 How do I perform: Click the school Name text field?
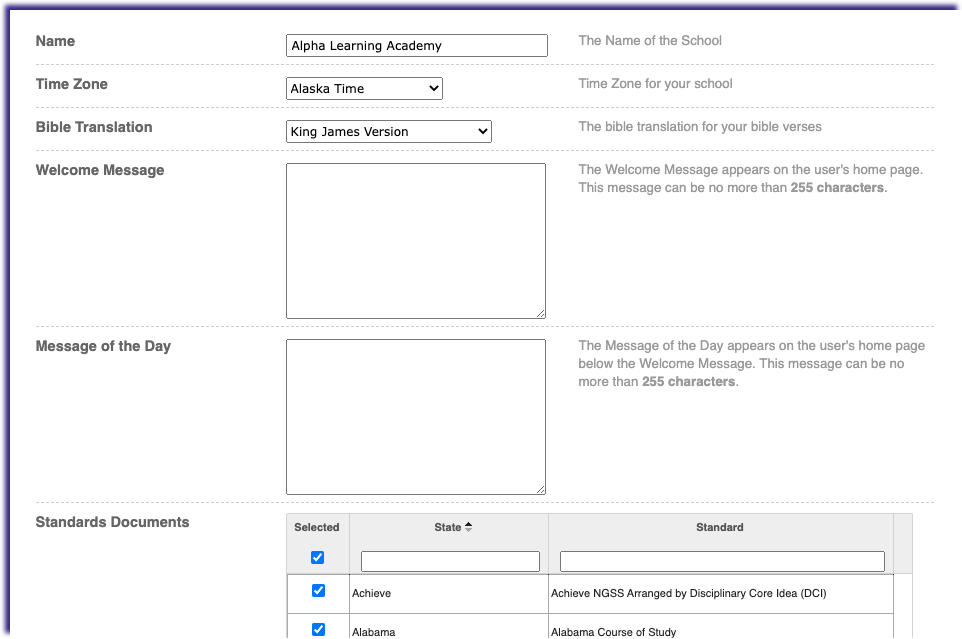pos(416,45)
